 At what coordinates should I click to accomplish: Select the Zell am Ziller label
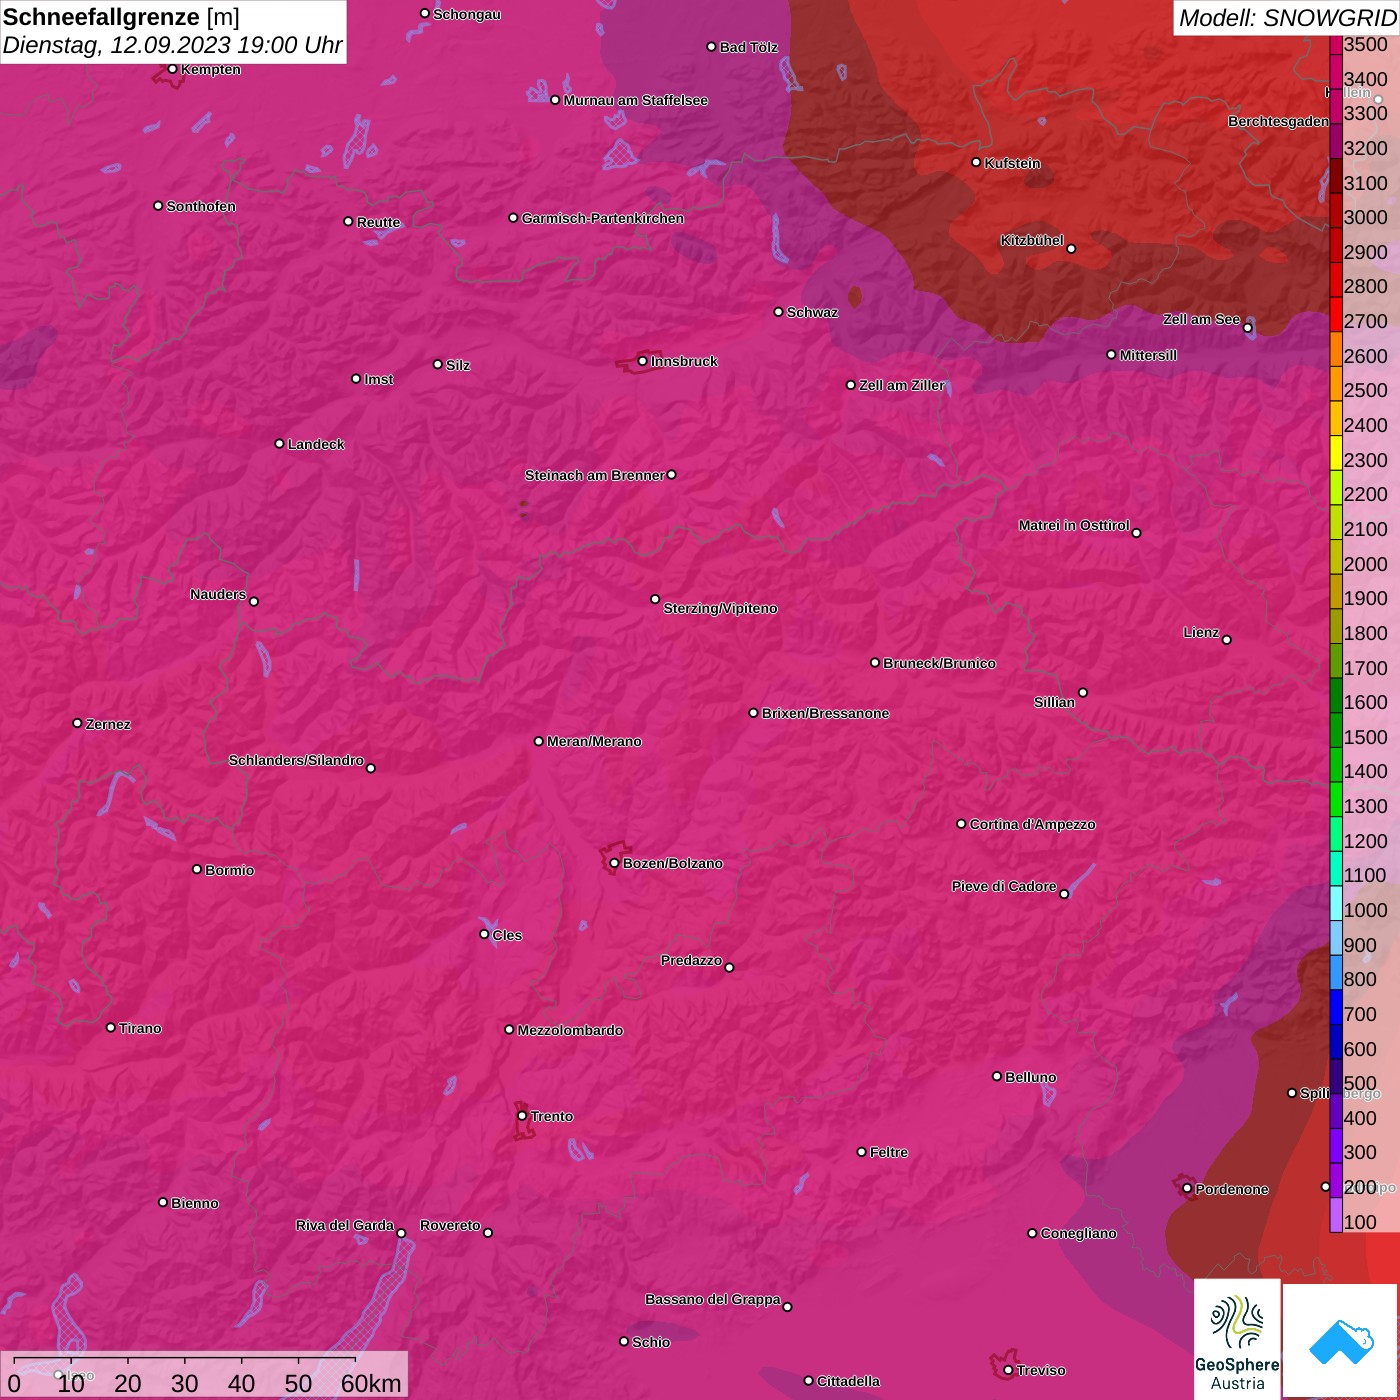click(x=901, y=385)
